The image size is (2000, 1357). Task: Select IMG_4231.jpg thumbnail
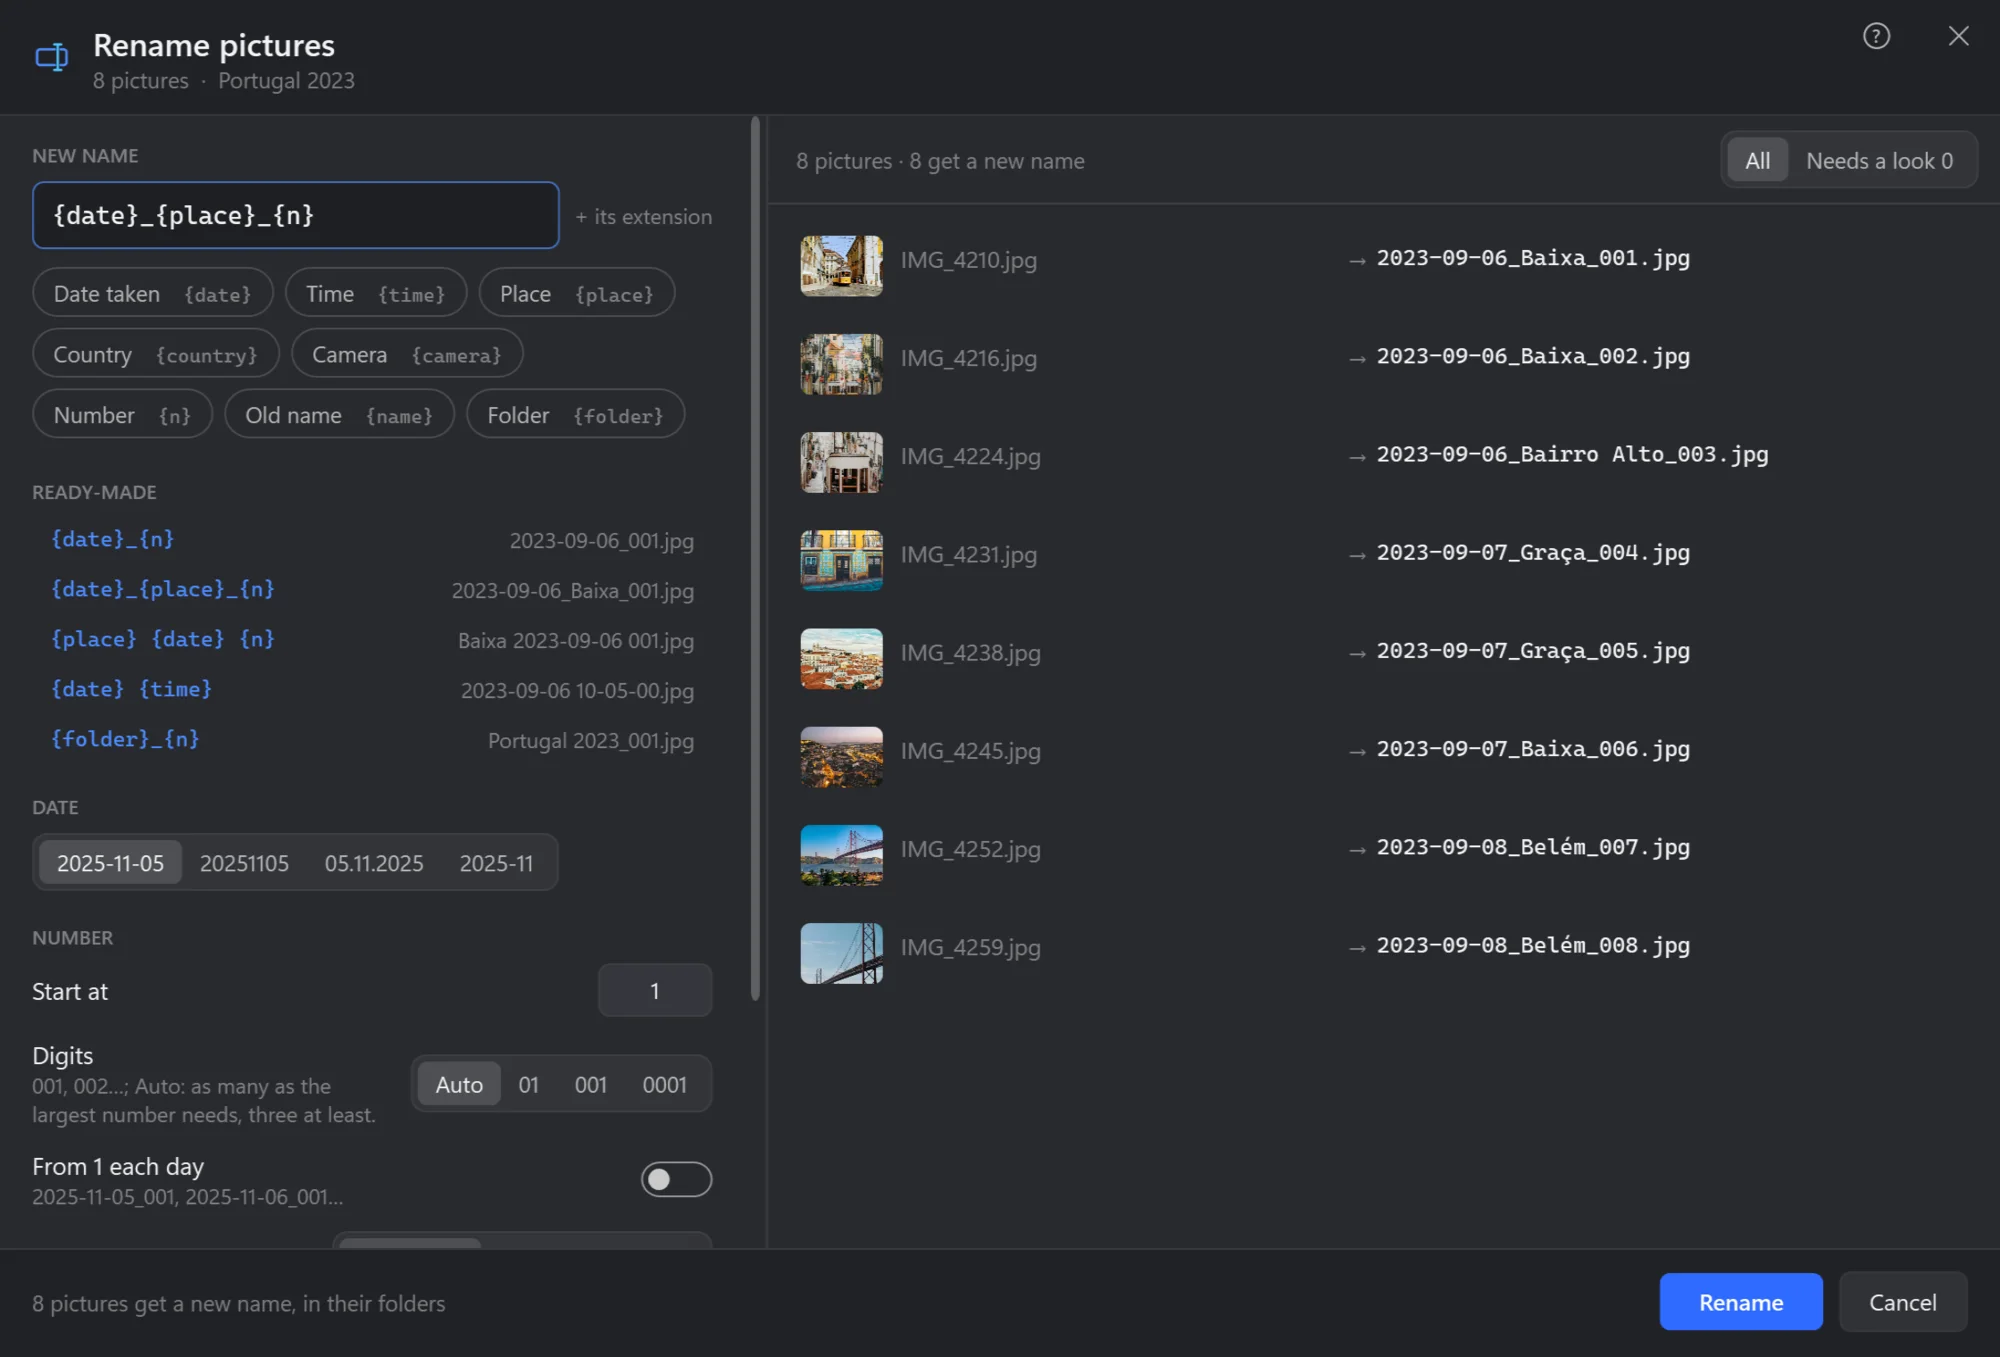point(841,560)
